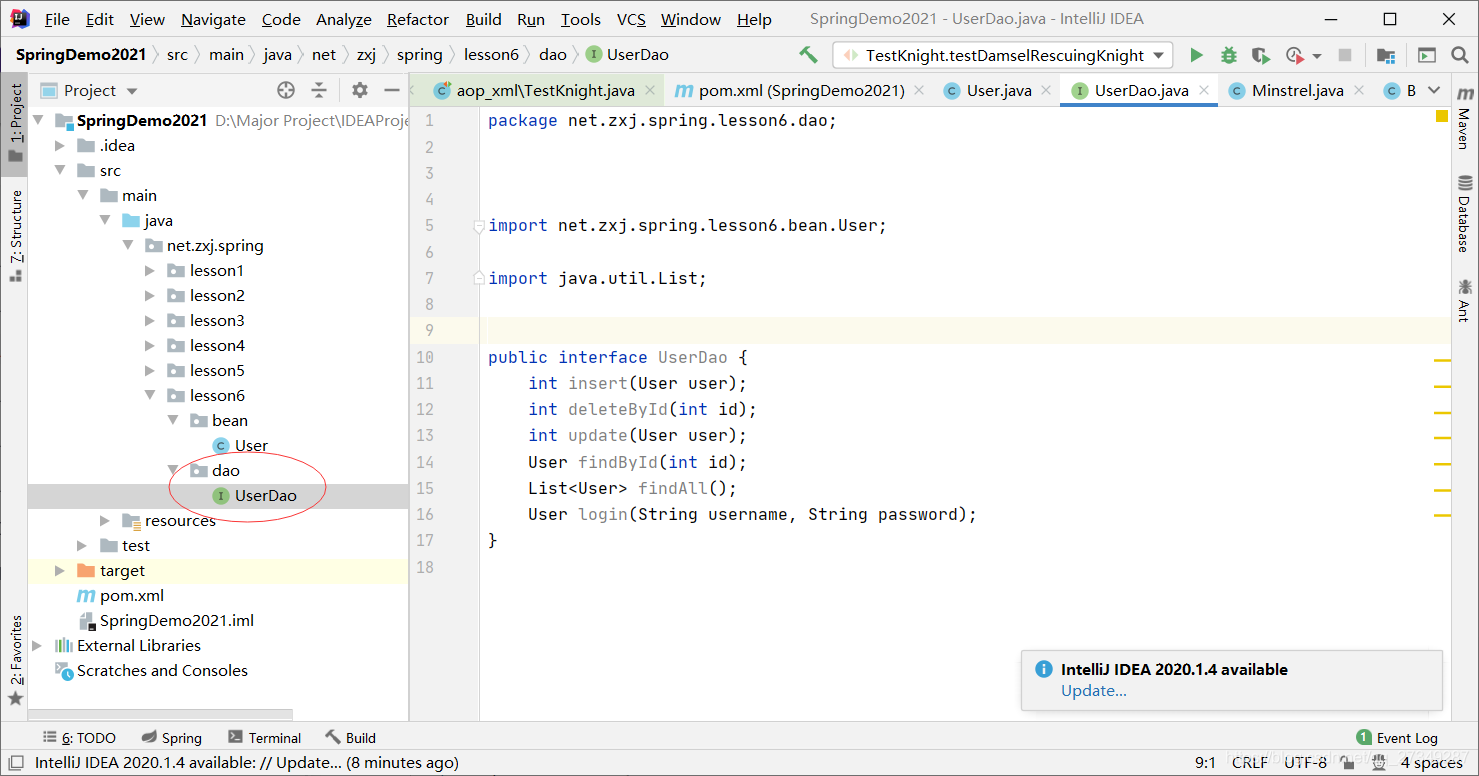Run with Coverage icon
1479x776 pixels.
click(x=1261, y=55)
